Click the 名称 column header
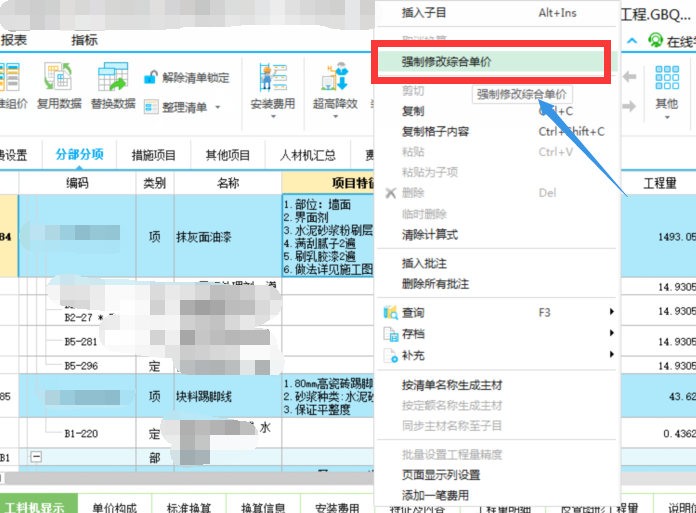Image resolution: width=696 pixels, height=513 pixels. (228, 183)
